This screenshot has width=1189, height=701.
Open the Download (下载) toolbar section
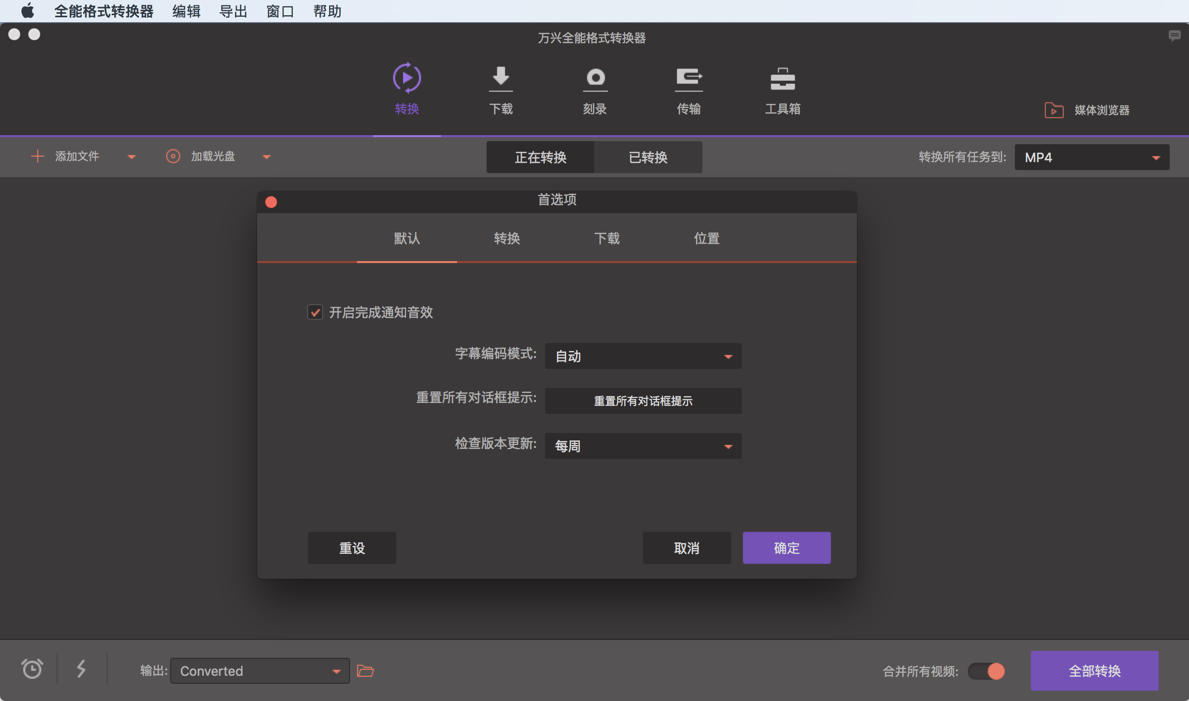click(x=500, y=90)
